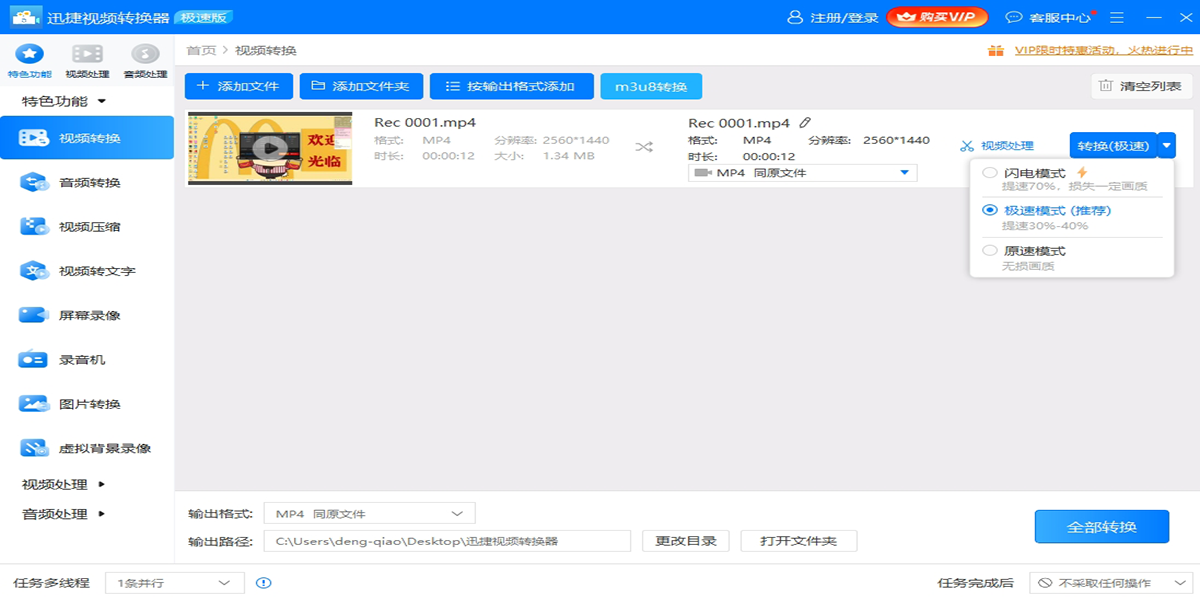The image size is (1200, 600).
Task: Click the 特色功能 star icon
Action: (29, 54)
